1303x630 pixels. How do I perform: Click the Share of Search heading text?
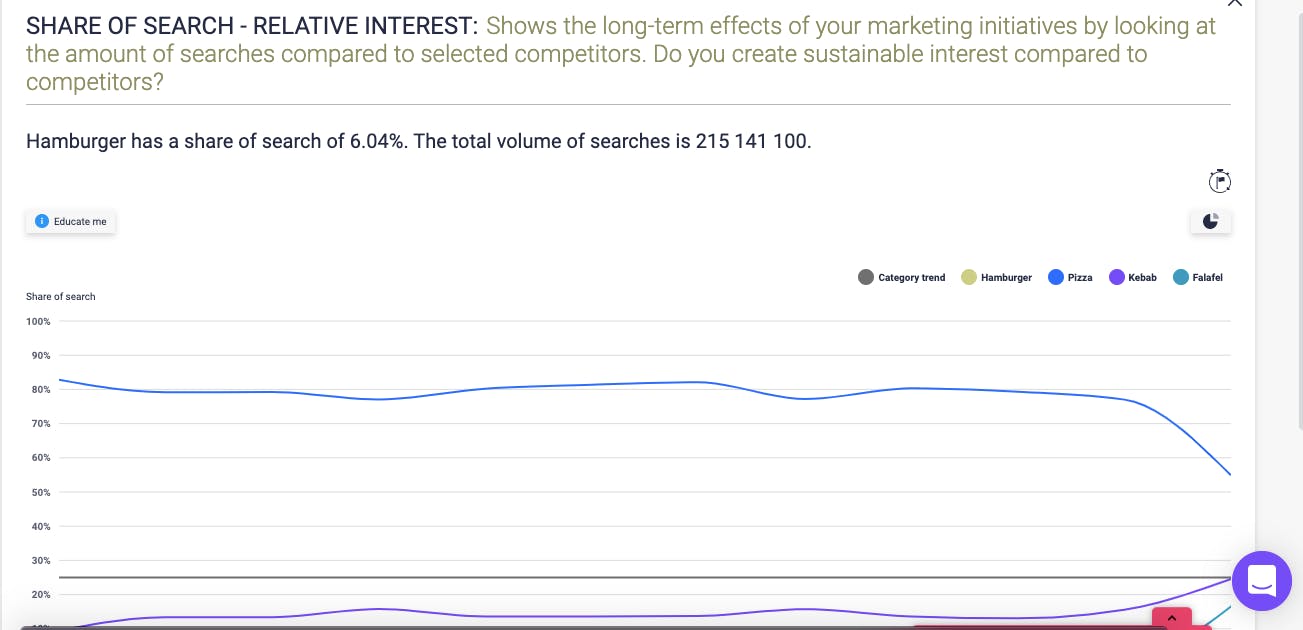(x=252, y=26)
